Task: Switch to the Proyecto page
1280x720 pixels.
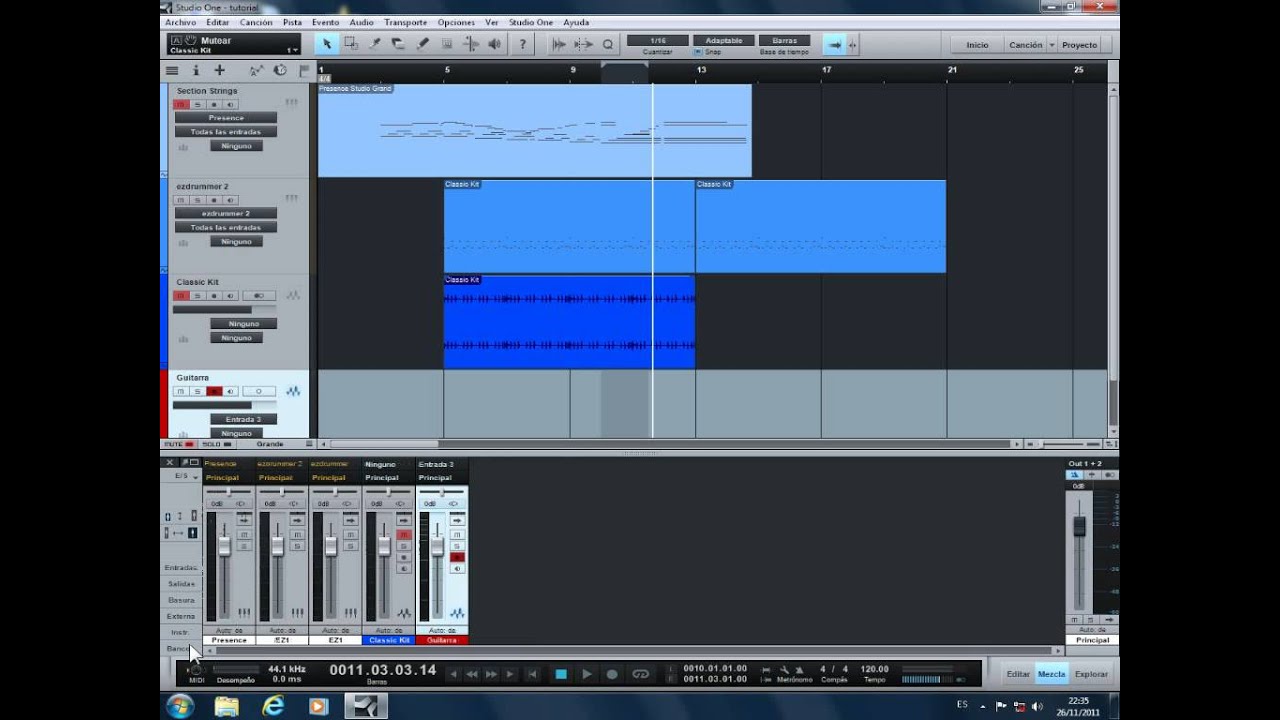Action: [1080, 45]
